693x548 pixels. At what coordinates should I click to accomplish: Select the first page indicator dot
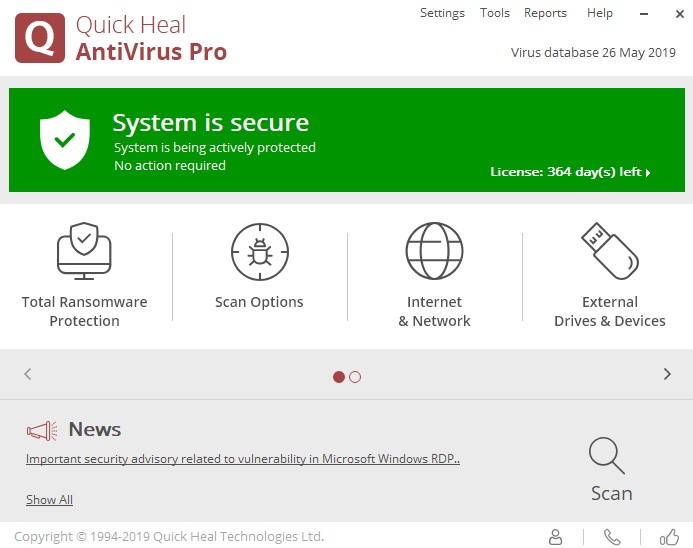339,377
